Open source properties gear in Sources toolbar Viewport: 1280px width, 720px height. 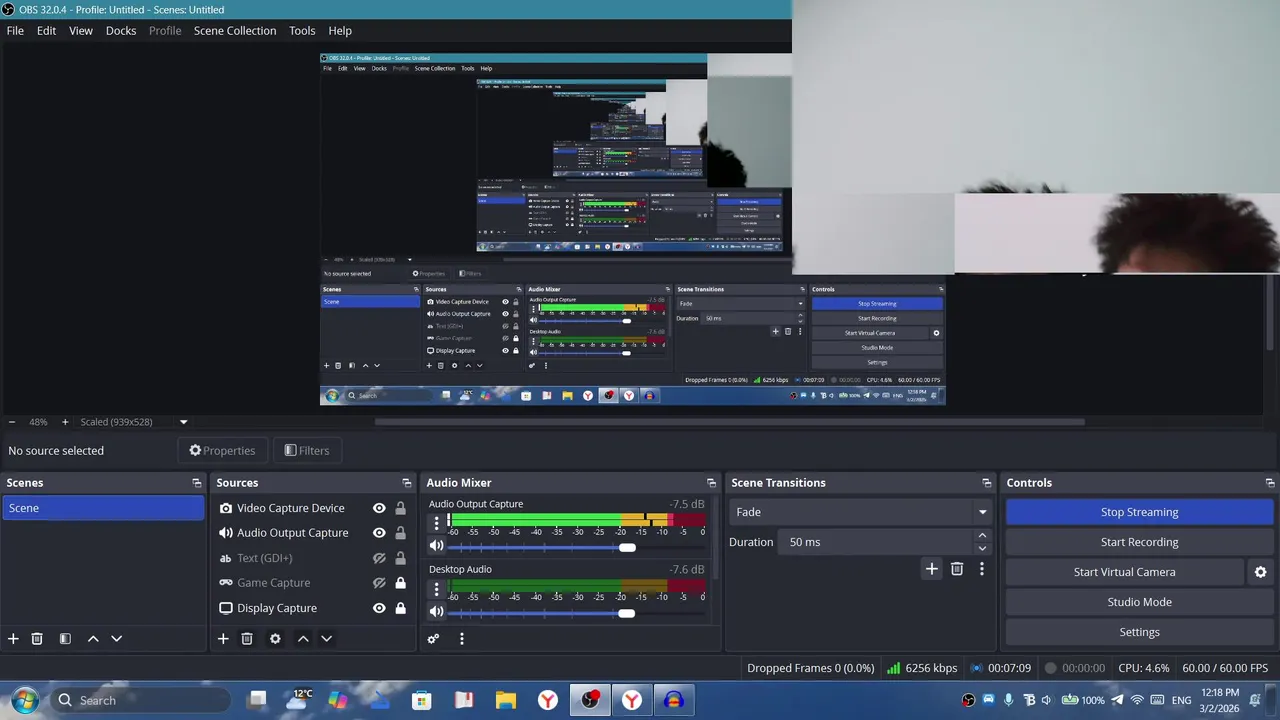coord(275,639)
